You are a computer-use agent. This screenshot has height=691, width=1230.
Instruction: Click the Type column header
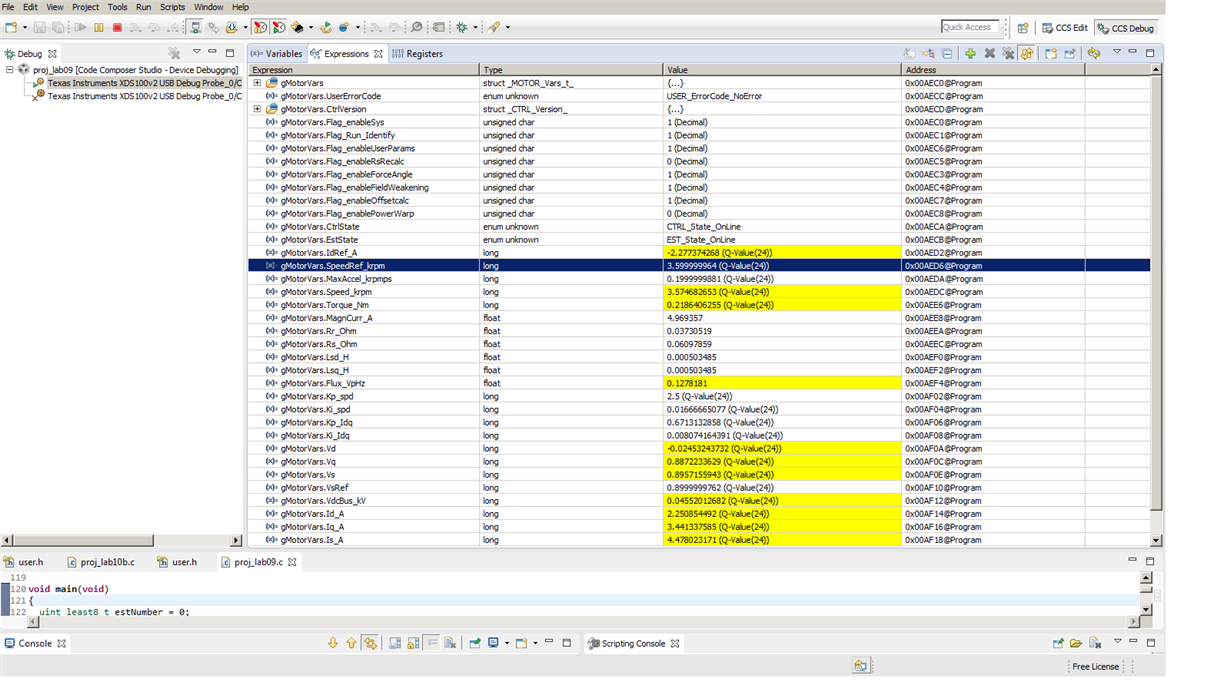point(571,70)
